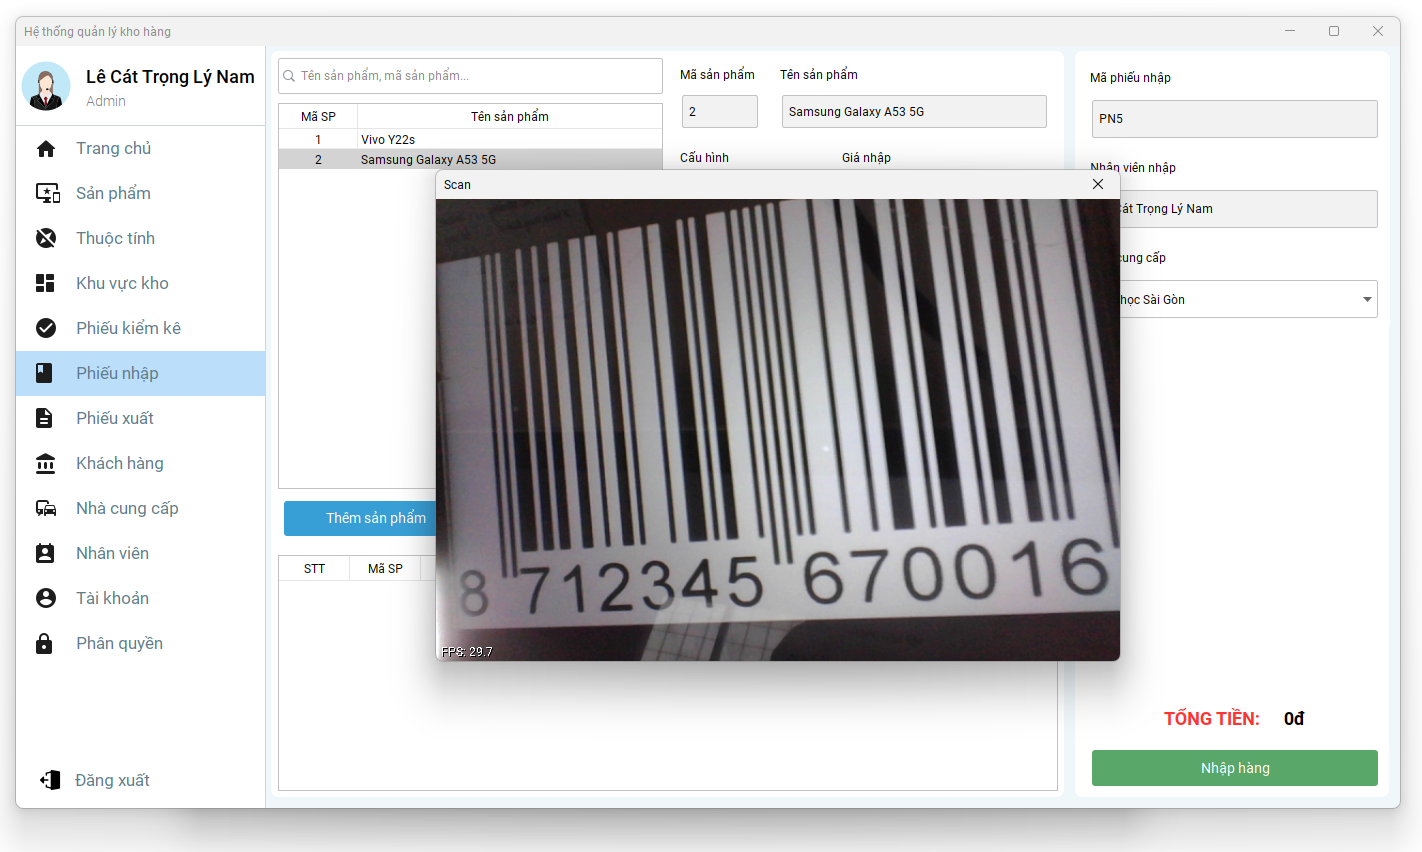Open the supplier dropdown list
Screen dimensions: 1422x852
[x=1367, y=299]
